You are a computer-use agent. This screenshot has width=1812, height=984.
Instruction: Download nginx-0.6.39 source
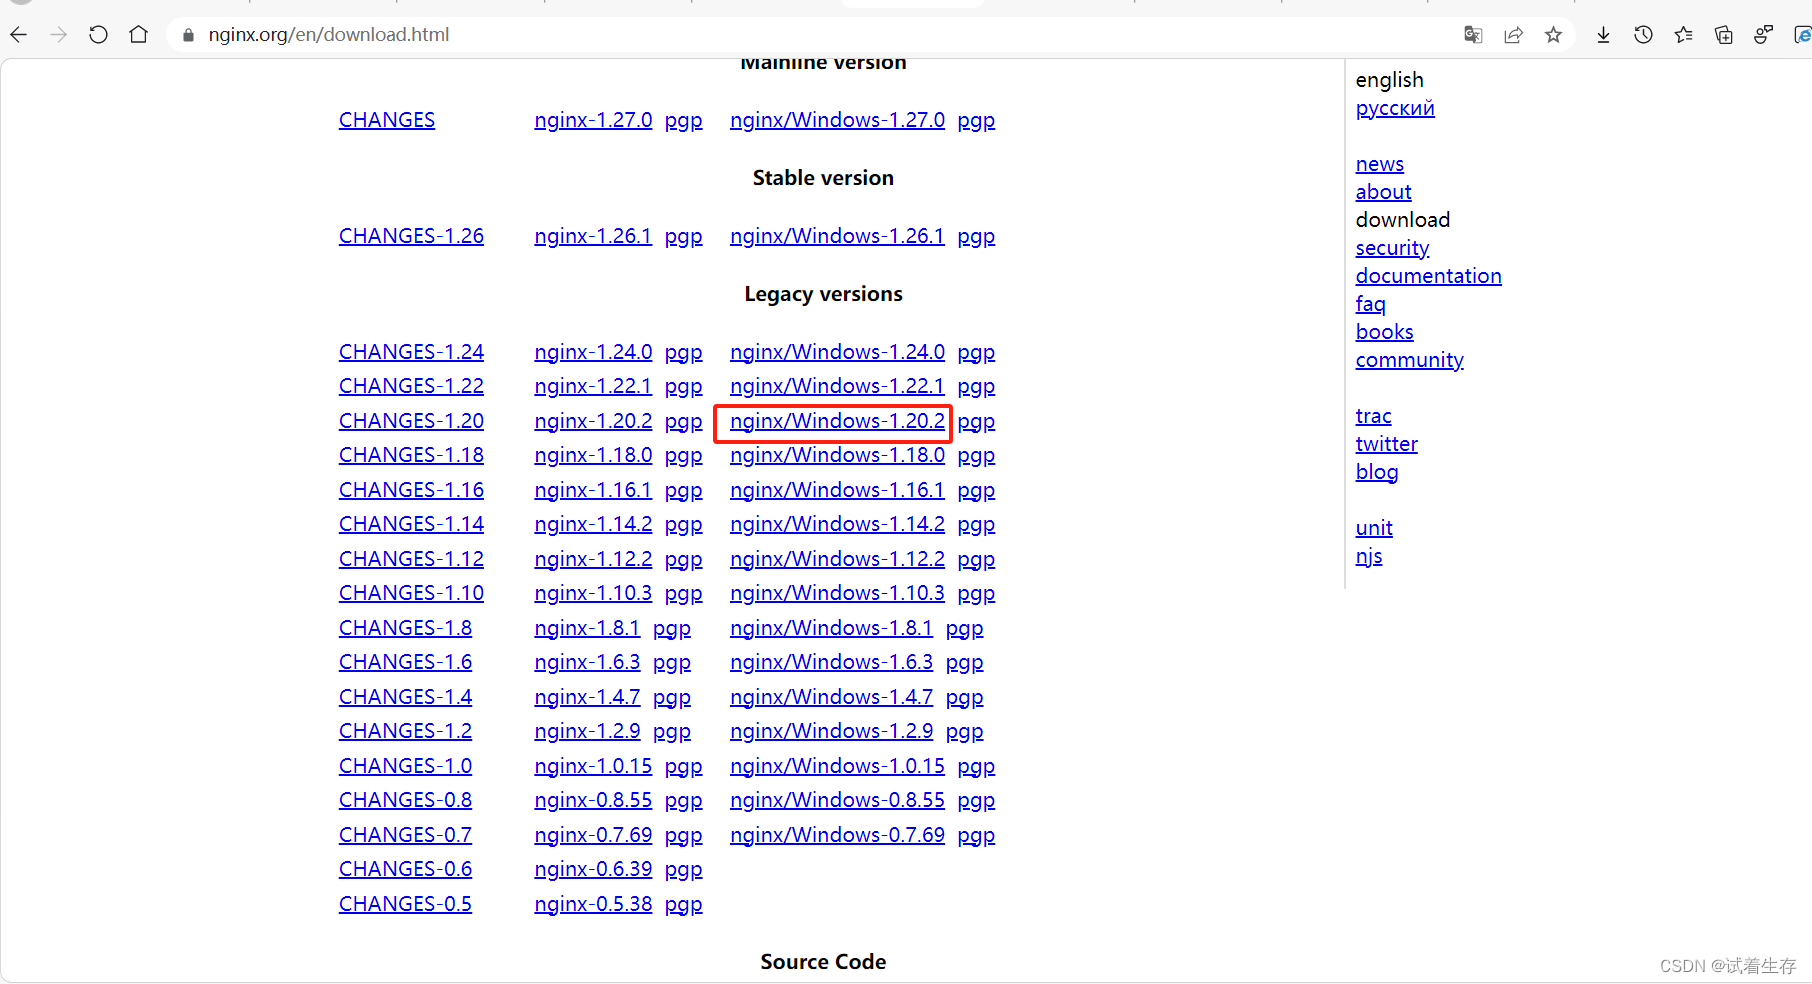tap(593, 869)
